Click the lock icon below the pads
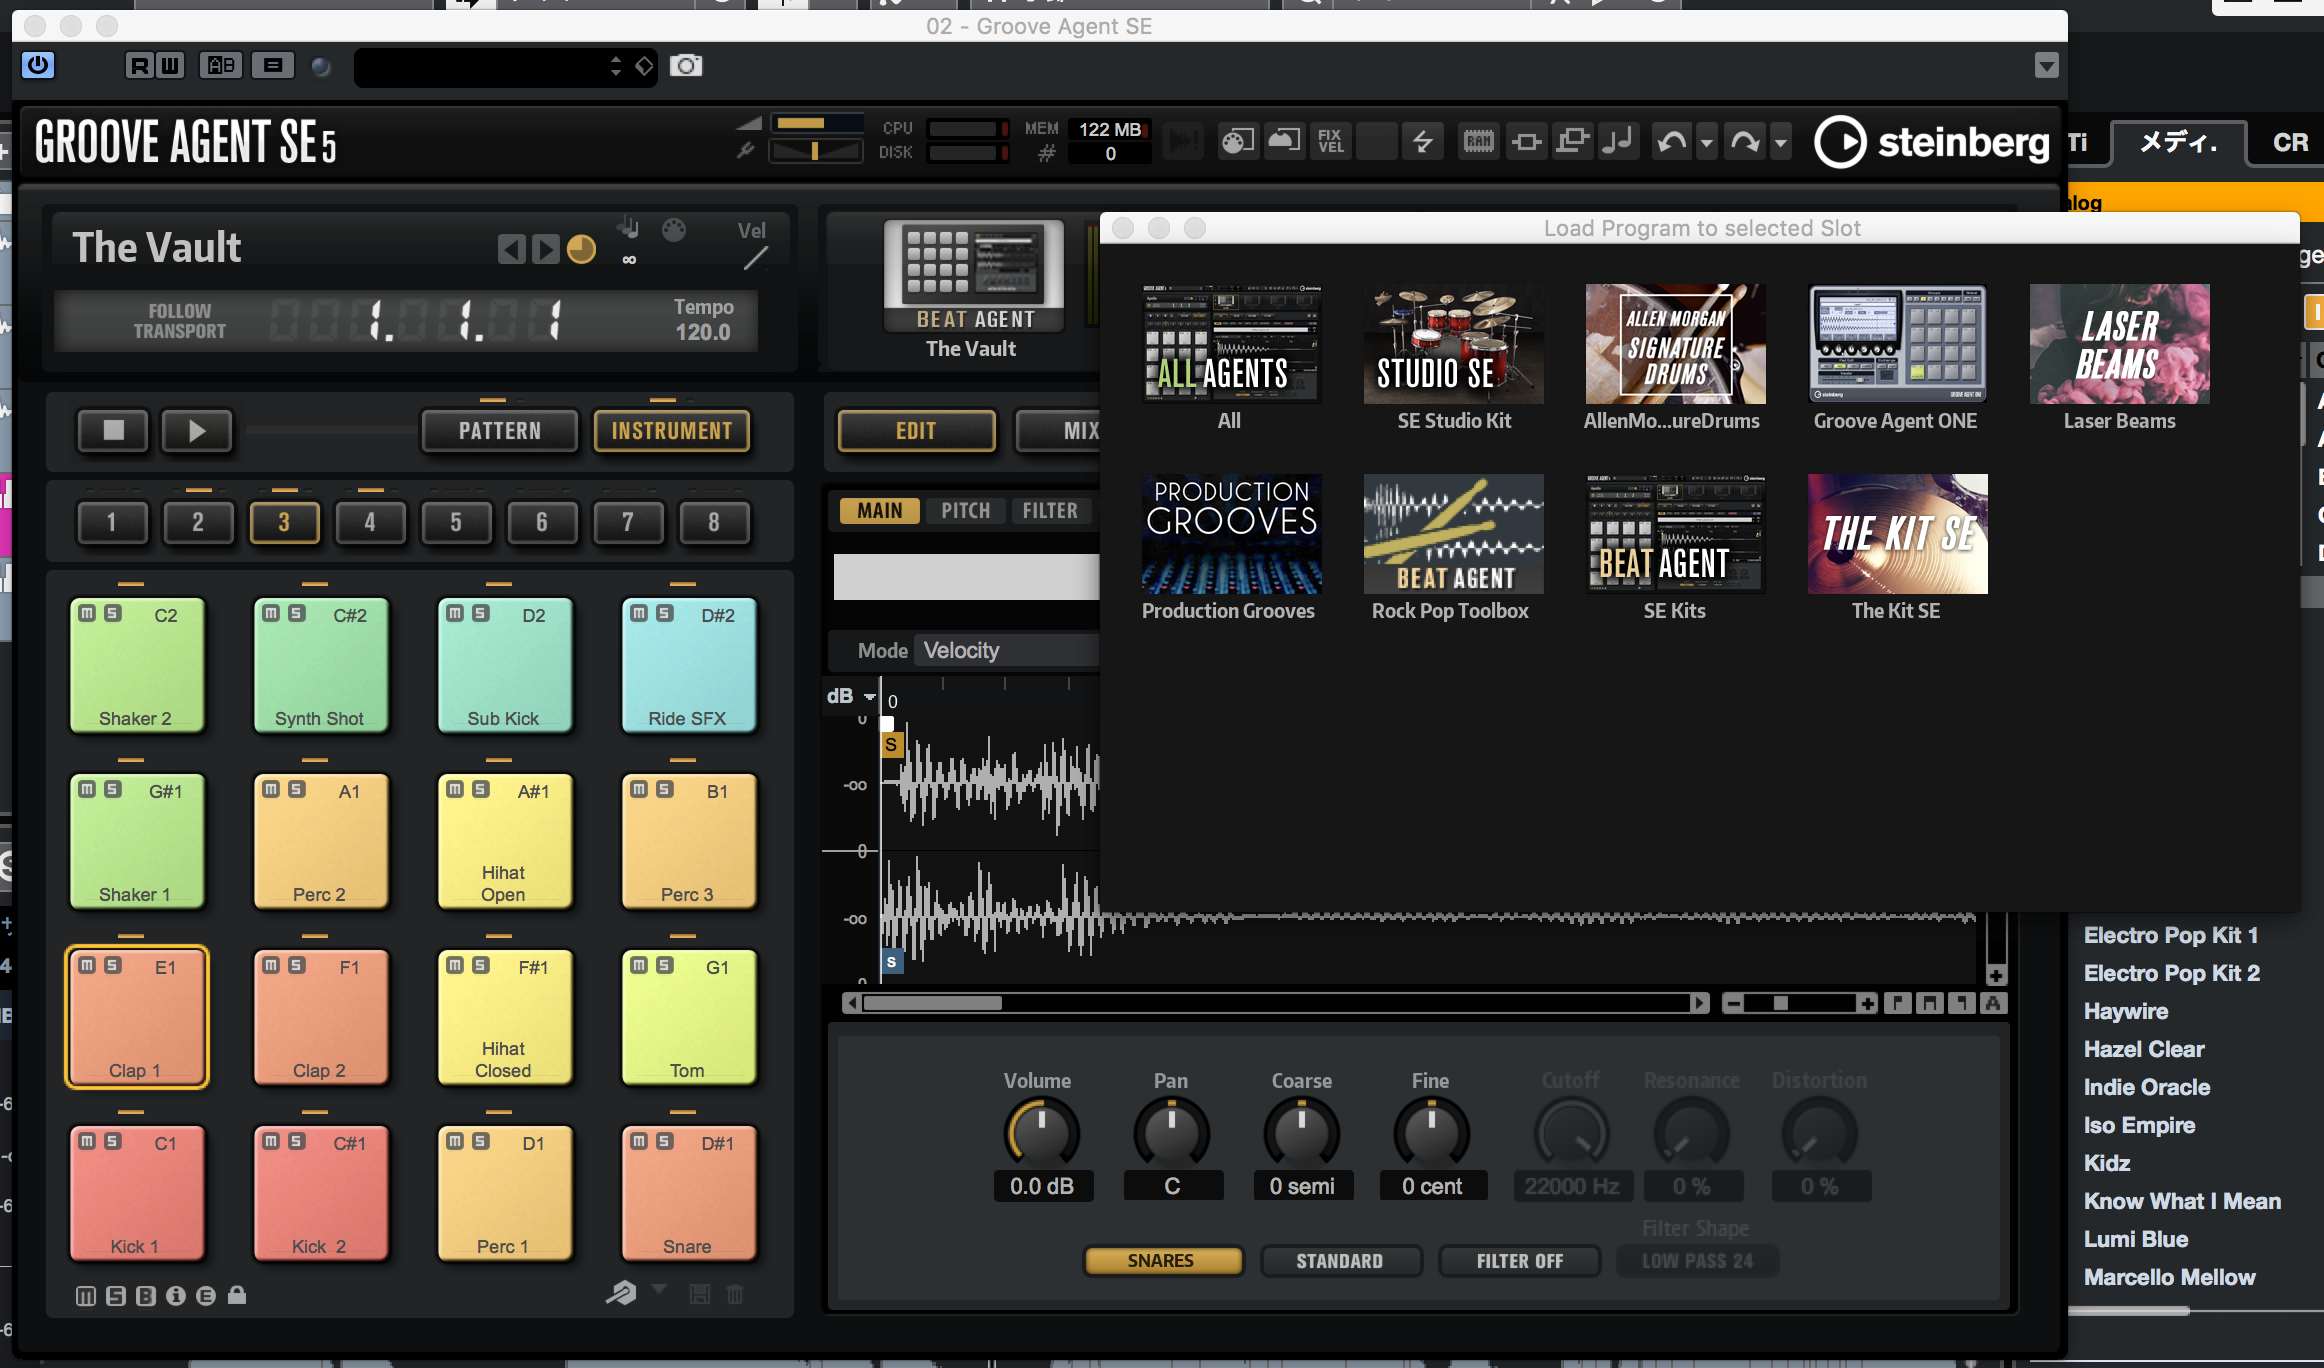The width and height of the screenshot is (2324, 1368). click(236, 1296)
